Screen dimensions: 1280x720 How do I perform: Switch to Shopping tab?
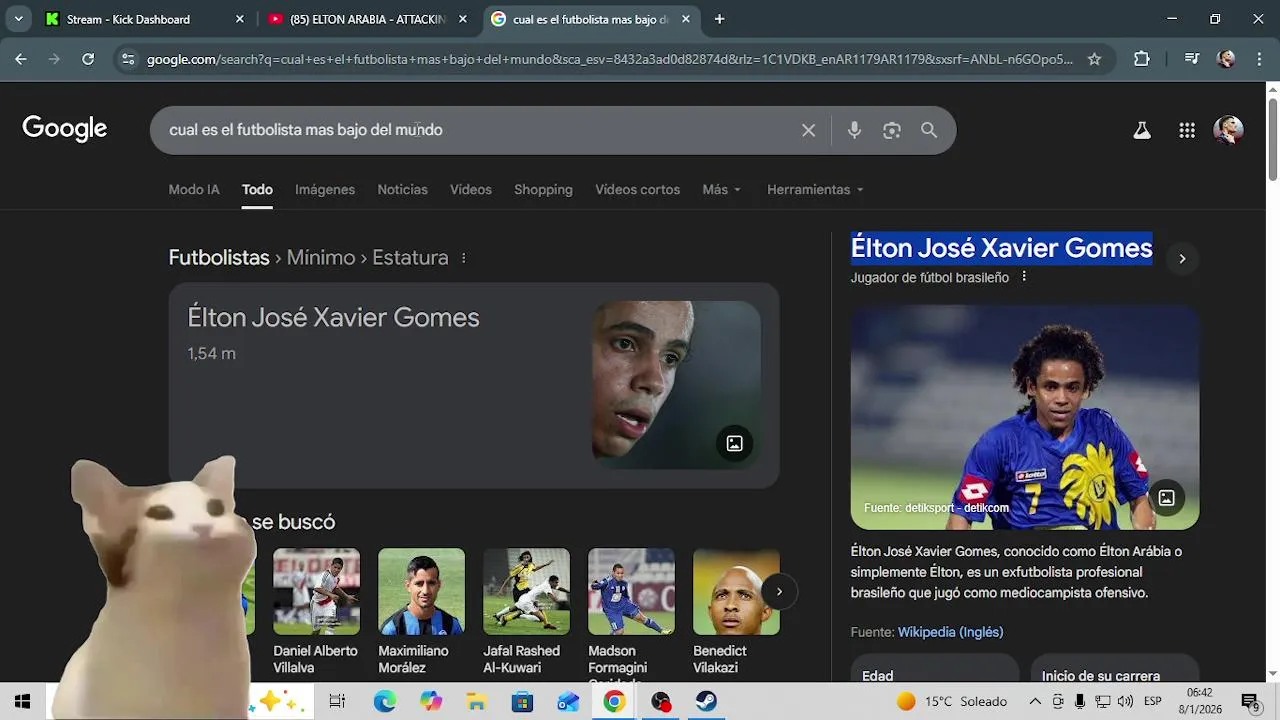543,190
